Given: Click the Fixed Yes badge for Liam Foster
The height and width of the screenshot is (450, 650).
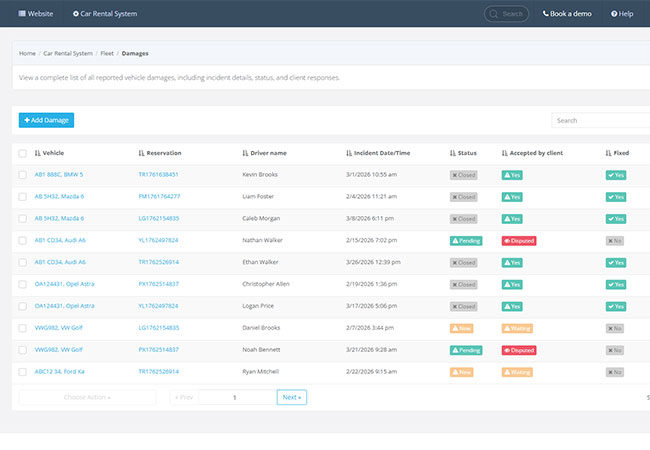Looking at the screenshot, I should pos(616,197).
